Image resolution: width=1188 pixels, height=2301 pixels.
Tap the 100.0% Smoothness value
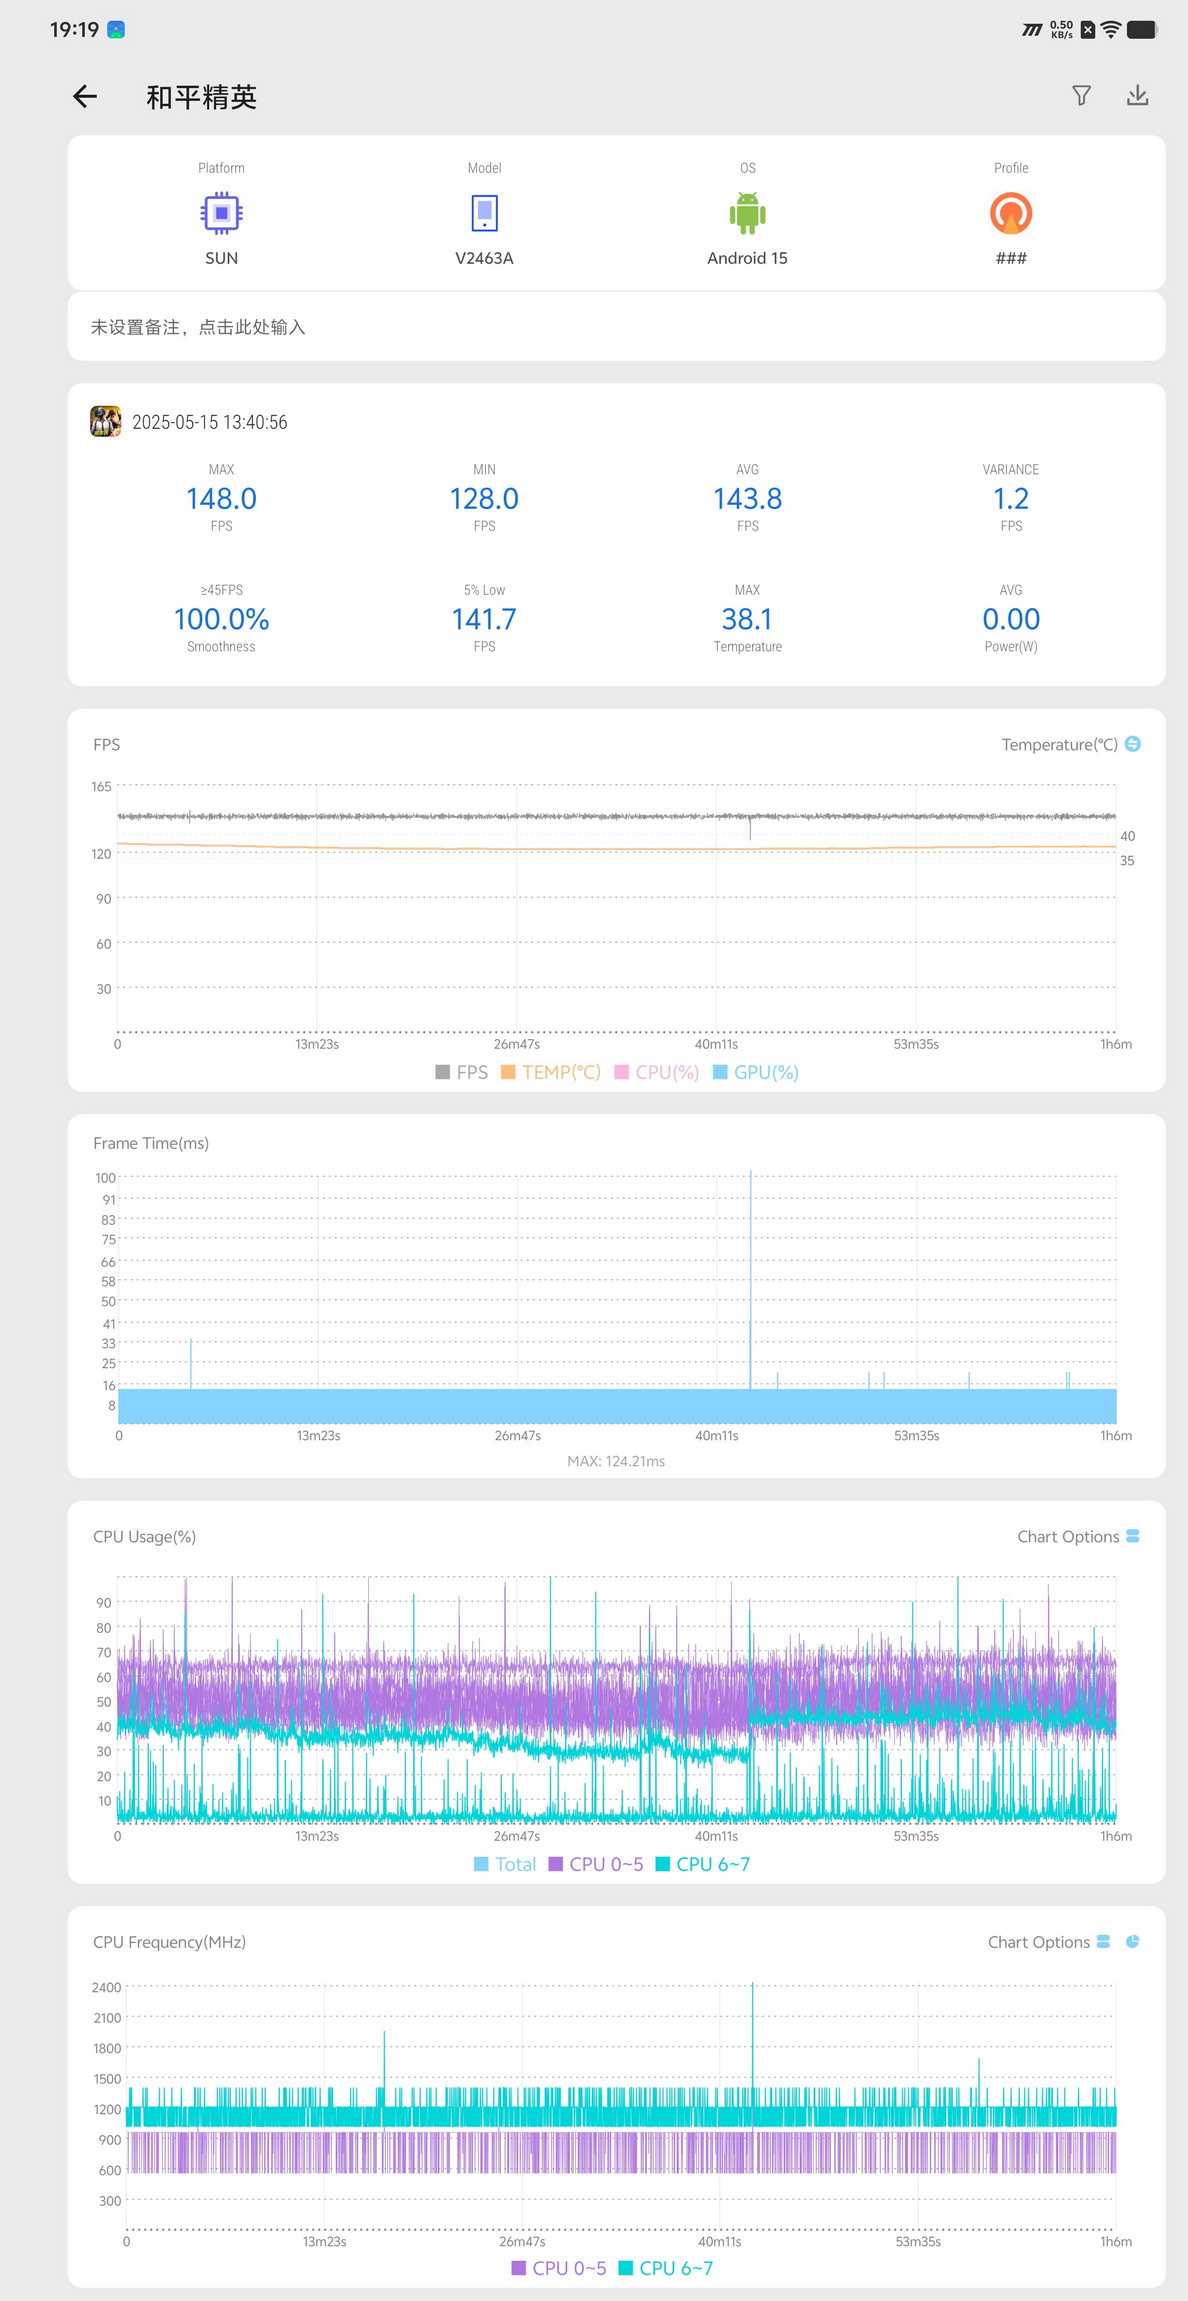pyautogui.click(x=221, y=619)
